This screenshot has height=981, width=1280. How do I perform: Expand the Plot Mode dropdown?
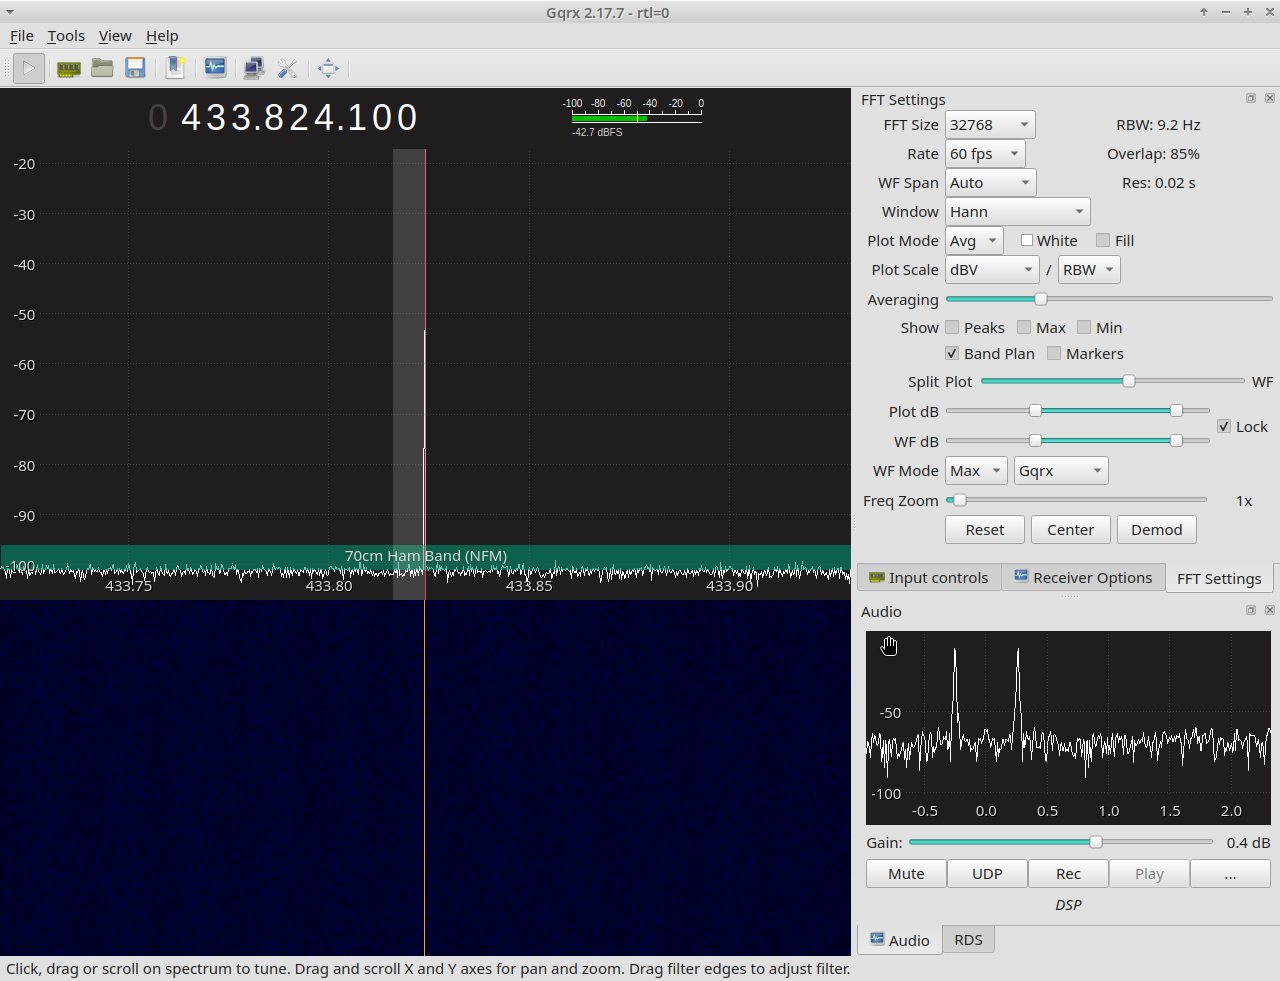click(974, 241)
